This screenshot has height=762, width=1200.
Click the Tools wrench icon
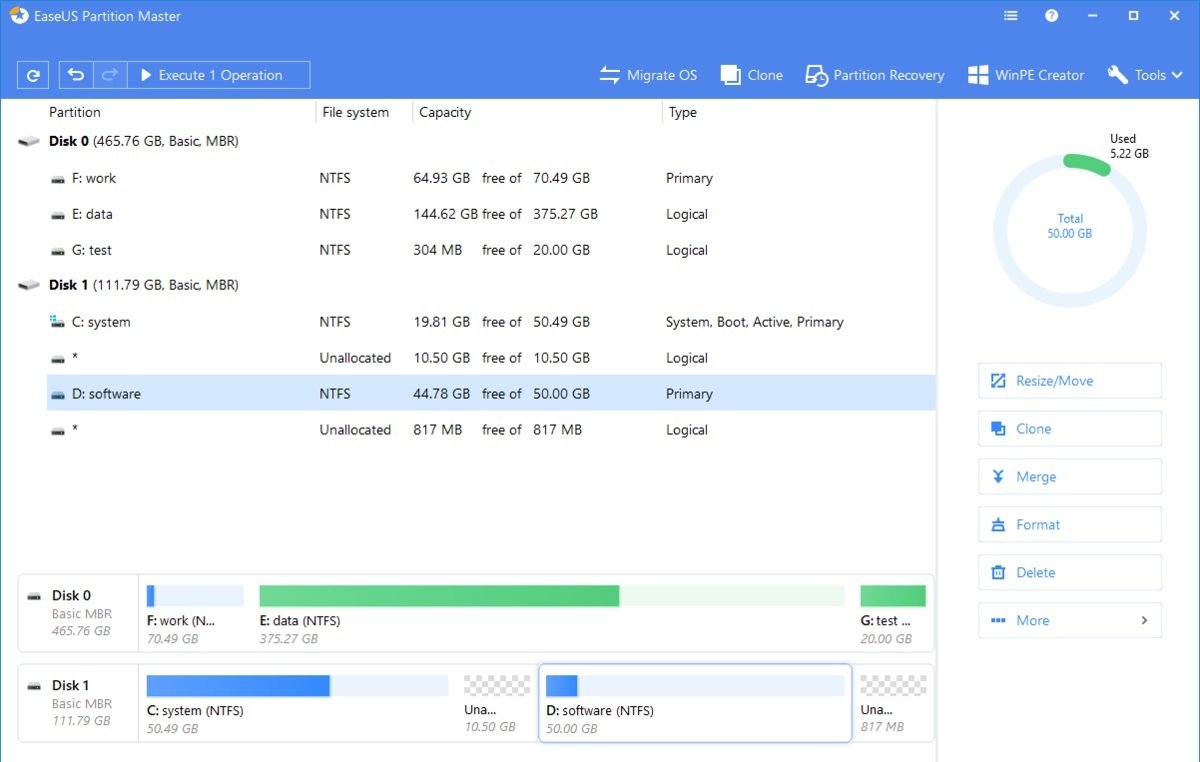coord(1118,75)
